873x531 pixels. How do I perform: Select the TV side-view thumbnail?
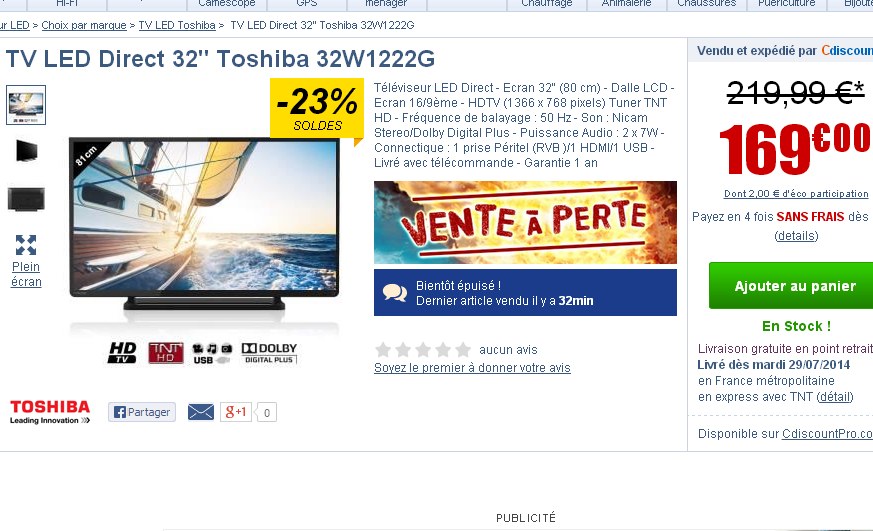[26, 151]
